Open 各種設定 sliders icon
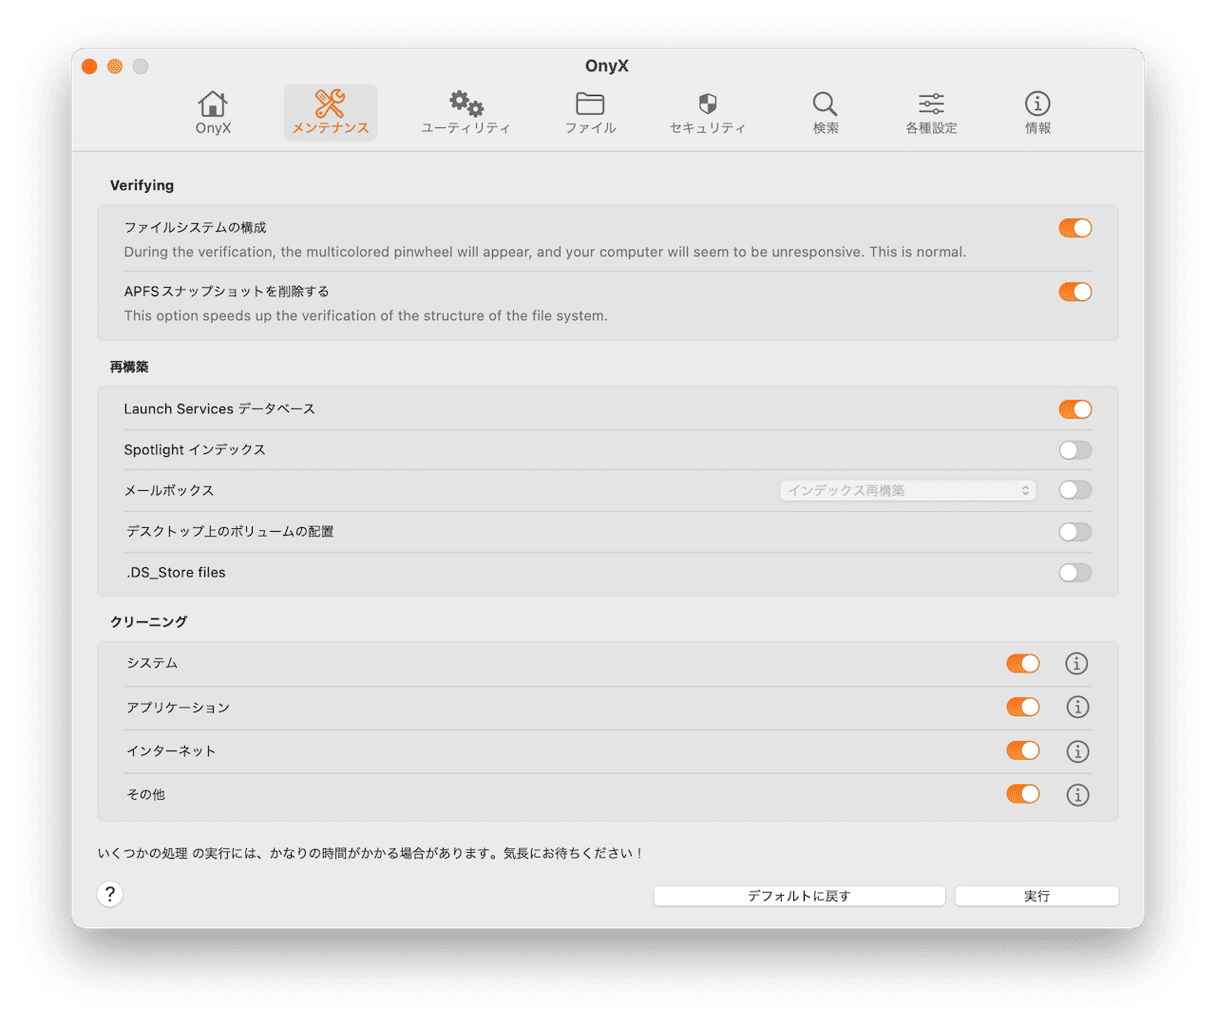This screenshot has width=1216, height=1023. click(931, 104)
